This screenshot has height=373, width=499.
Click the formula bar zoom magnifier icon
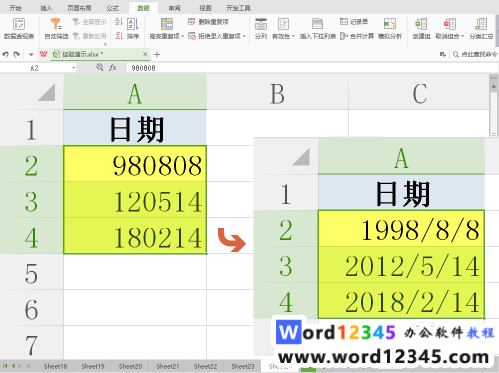(x=99, y=68)
